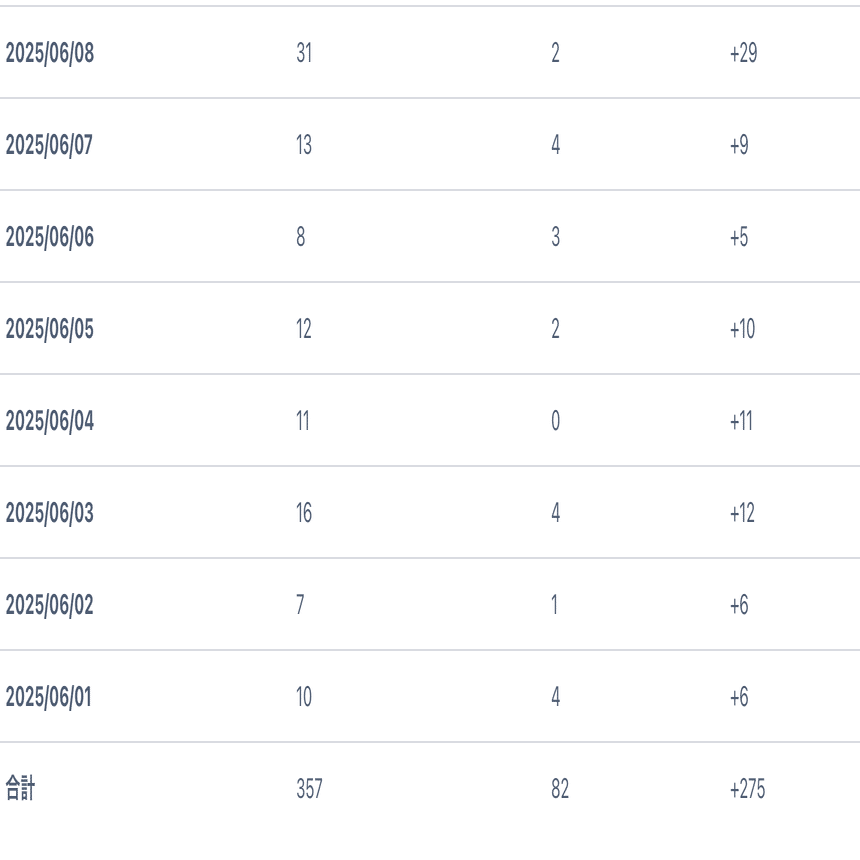The height and width of the screenshot is (860, 860).
Task: Select the +9 value for 2025/06/07
Action: pos(739,145)
